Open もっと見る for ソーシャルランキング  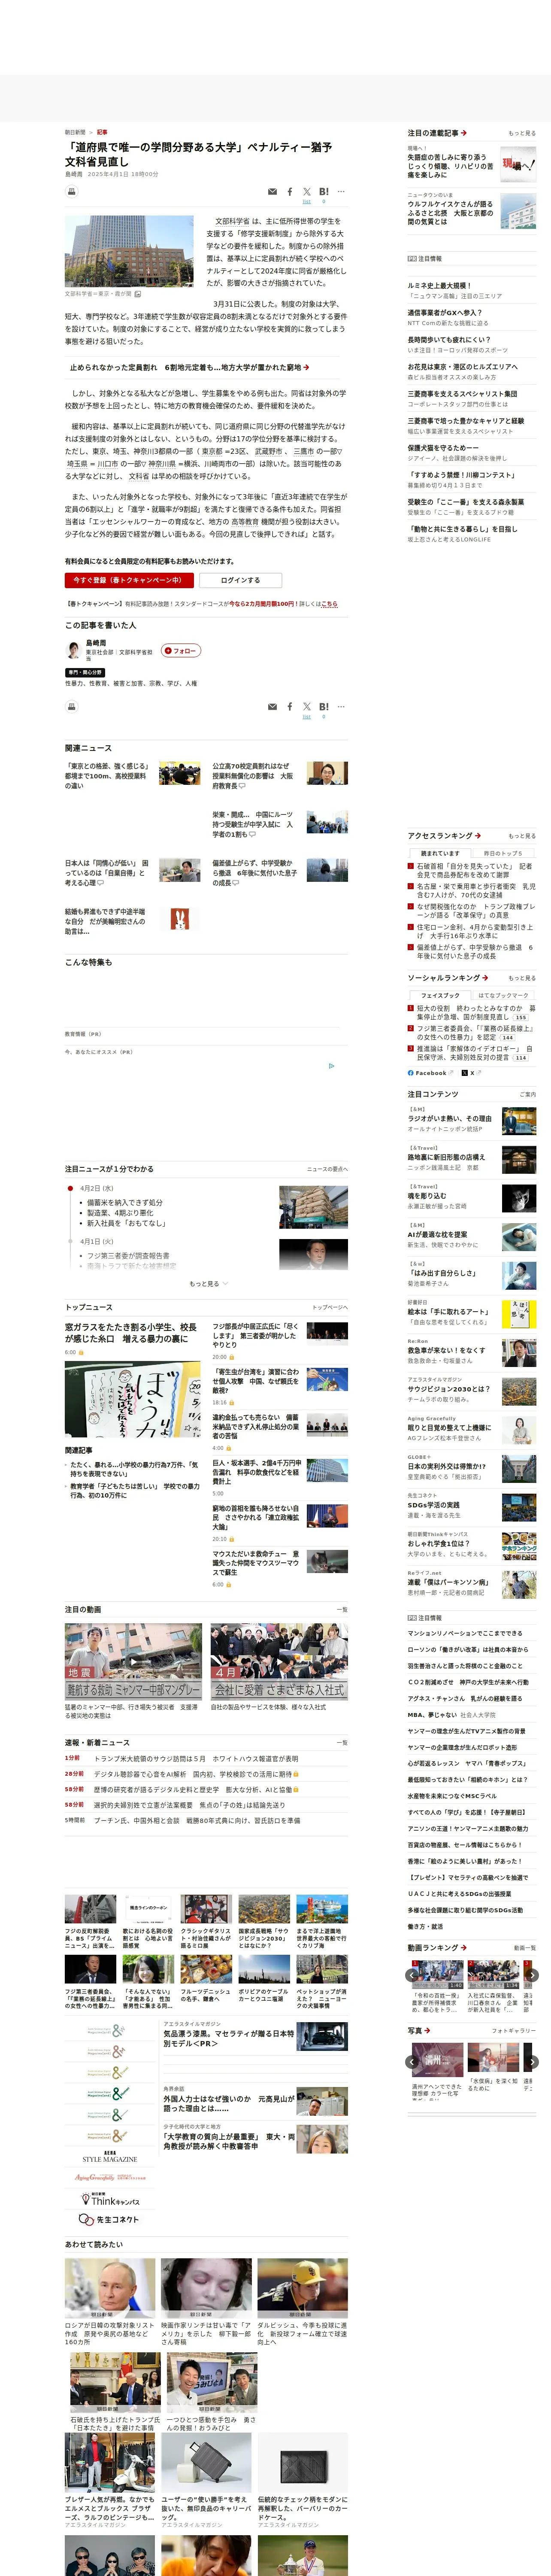(x=521, y=978)
